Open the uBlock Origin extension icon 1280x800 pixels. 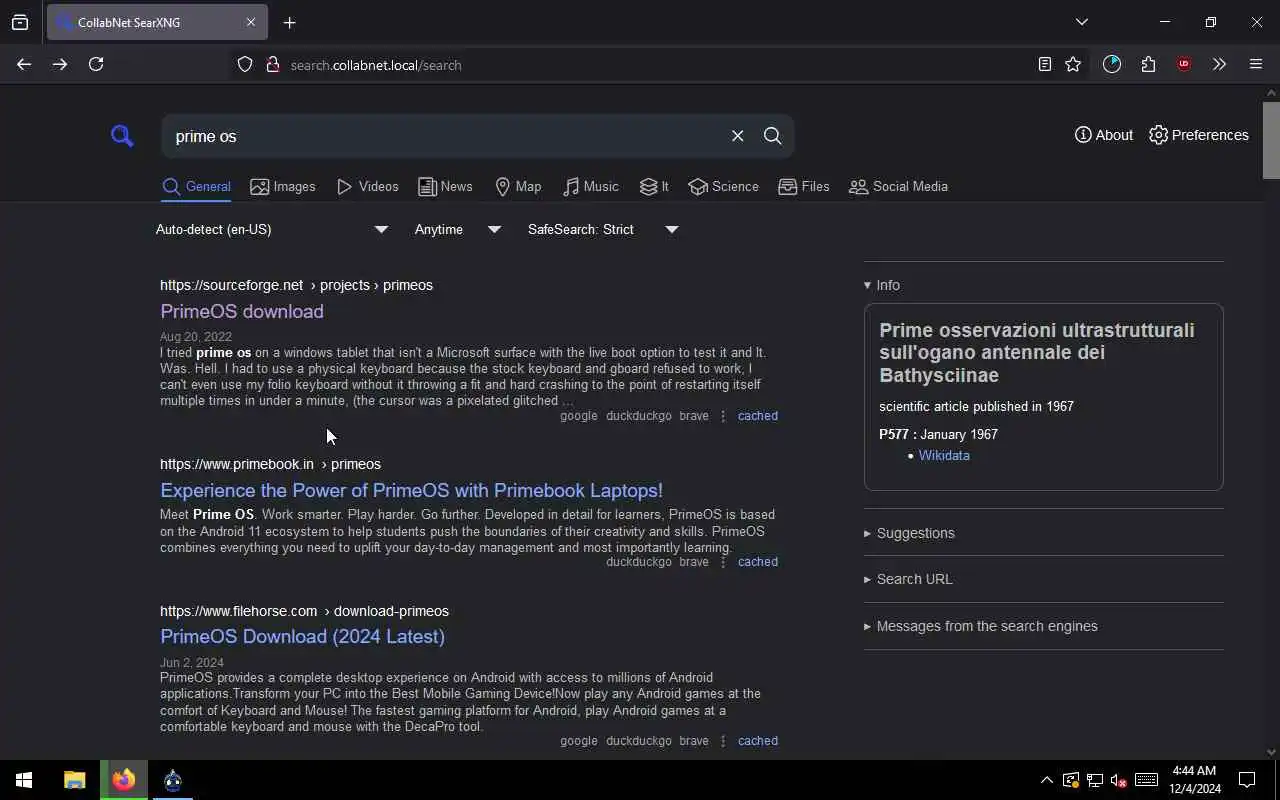coord(1184,64)
